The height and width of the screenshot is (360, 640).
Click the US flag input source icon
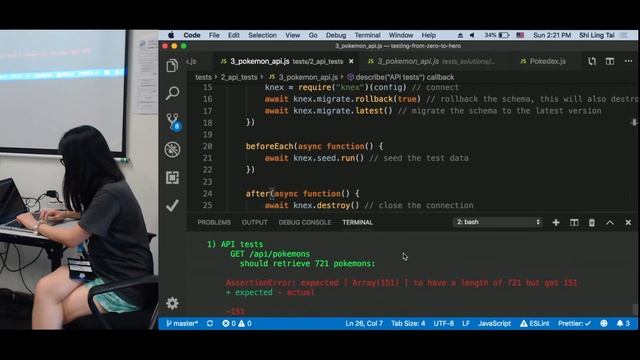tap(520, 35)
